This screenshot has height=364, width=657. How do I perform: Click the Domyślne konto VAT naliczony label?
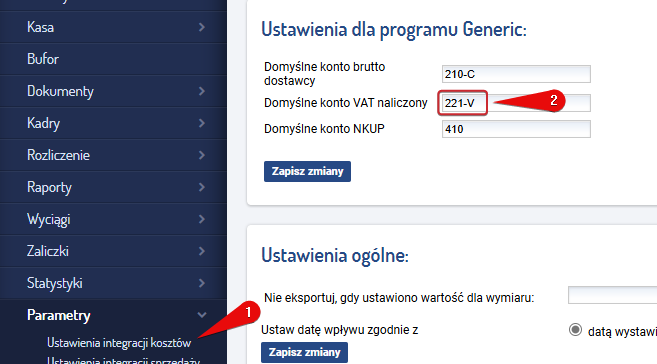click(346, 103)
